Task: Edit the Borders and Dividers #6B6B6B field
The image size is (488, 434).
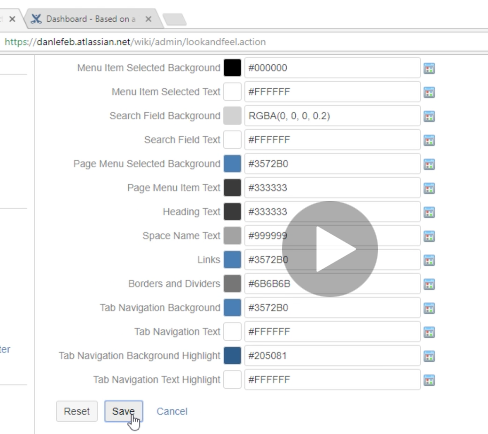Action: coord(332,284)
